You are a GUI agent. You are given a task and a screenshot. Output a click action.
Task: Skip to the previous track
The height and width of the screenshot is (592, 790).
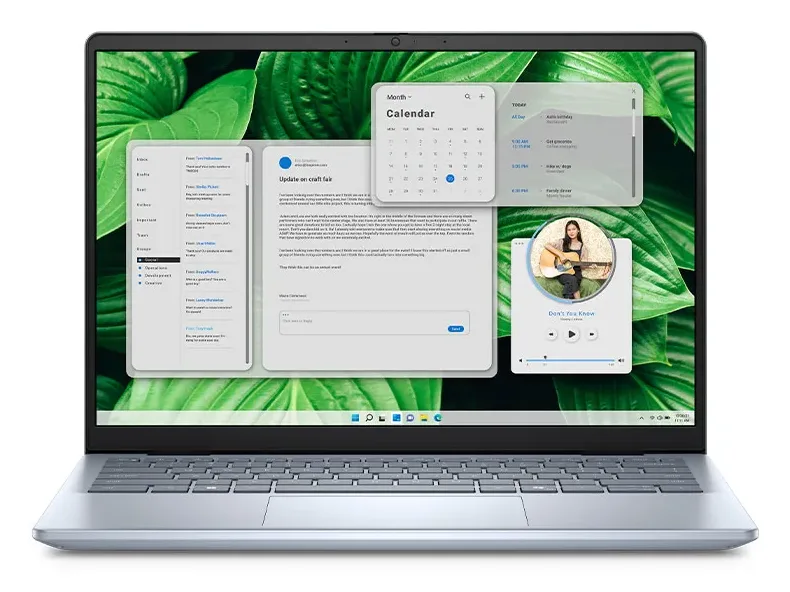pyautogui.click(x=551, y=334)
